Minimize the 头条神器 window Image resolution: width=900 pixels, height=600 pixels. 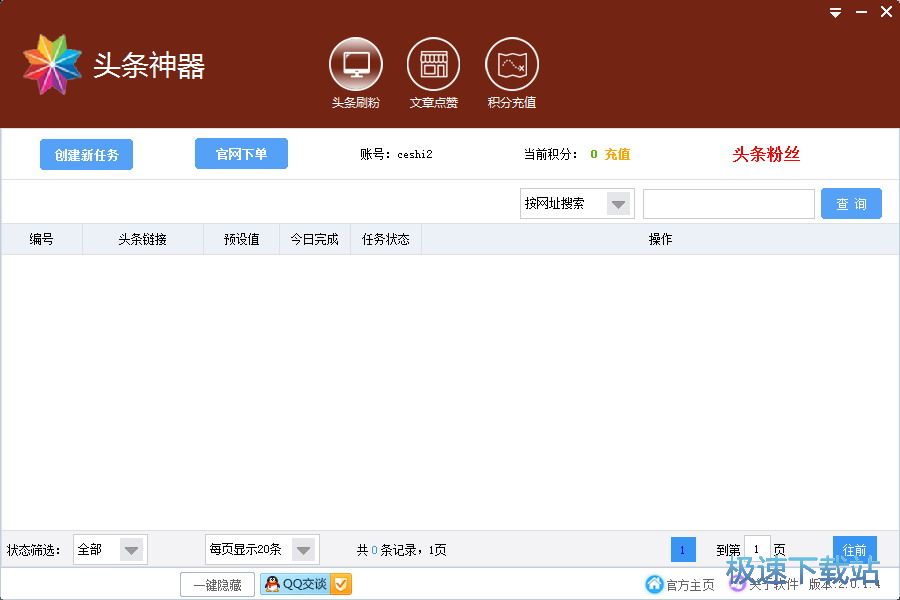pos(862,12)
